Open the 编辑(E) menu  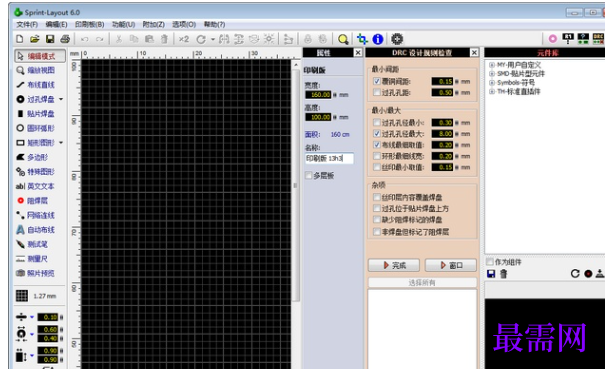click(56, 24)
